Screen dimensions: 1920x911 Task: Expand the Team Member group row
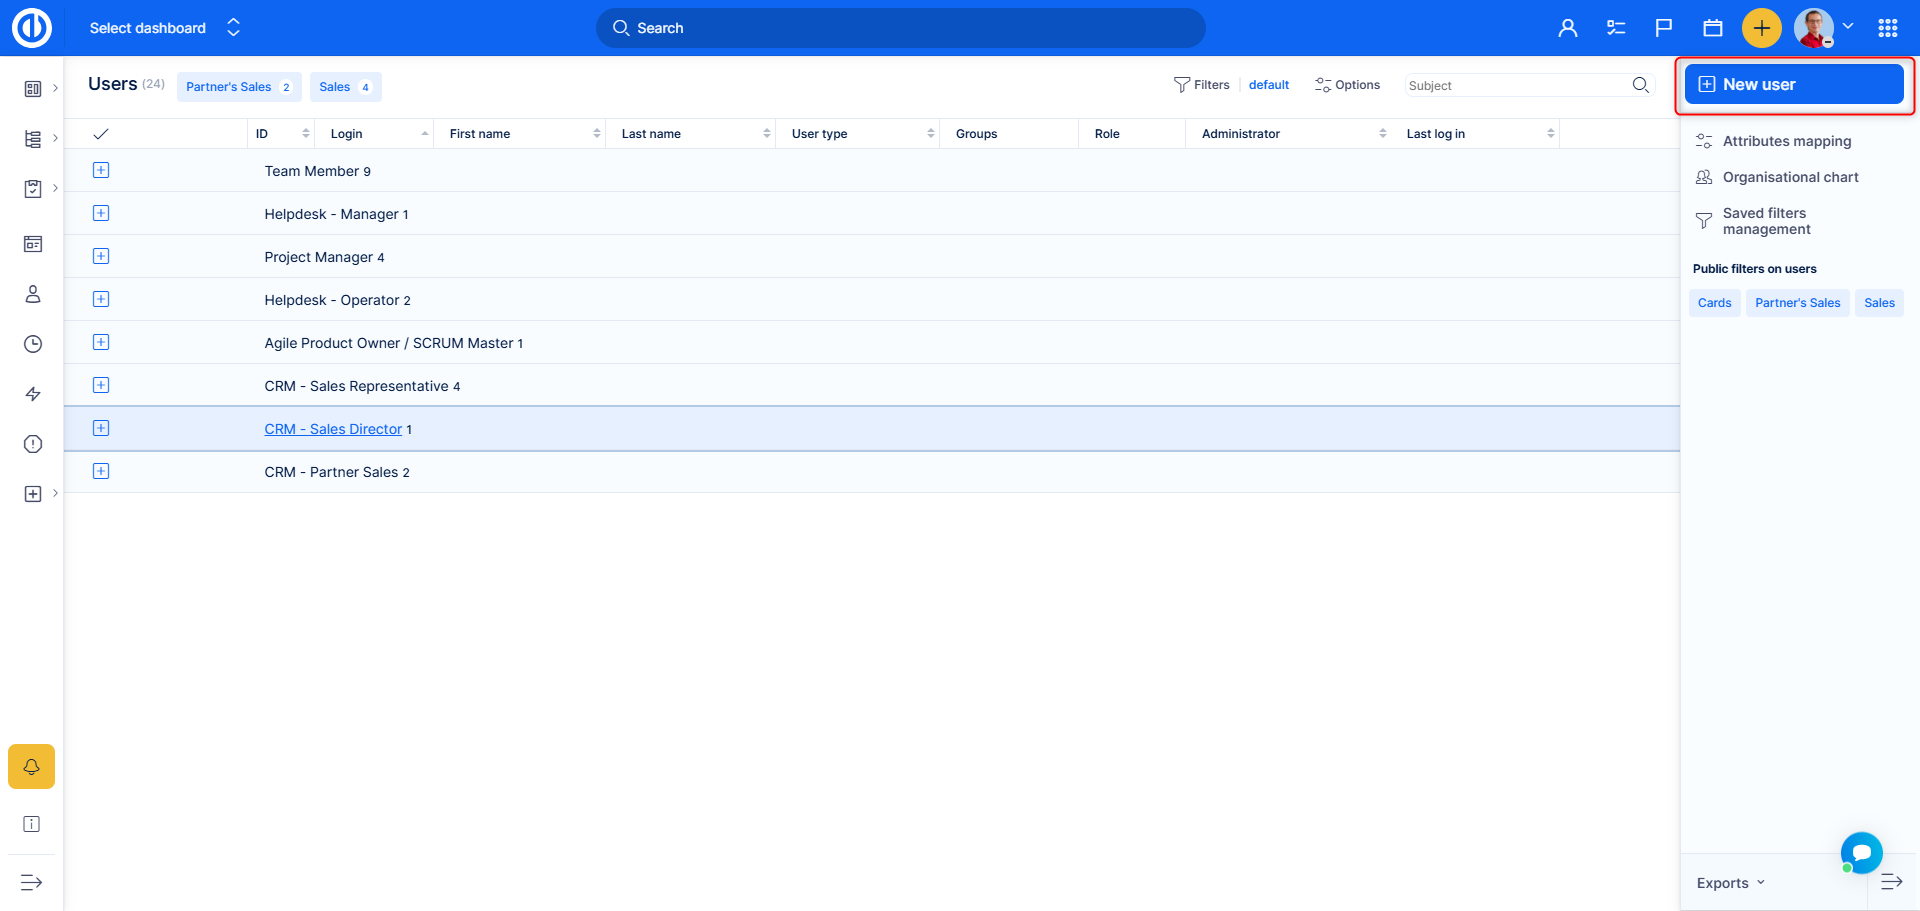click(101, 171)
